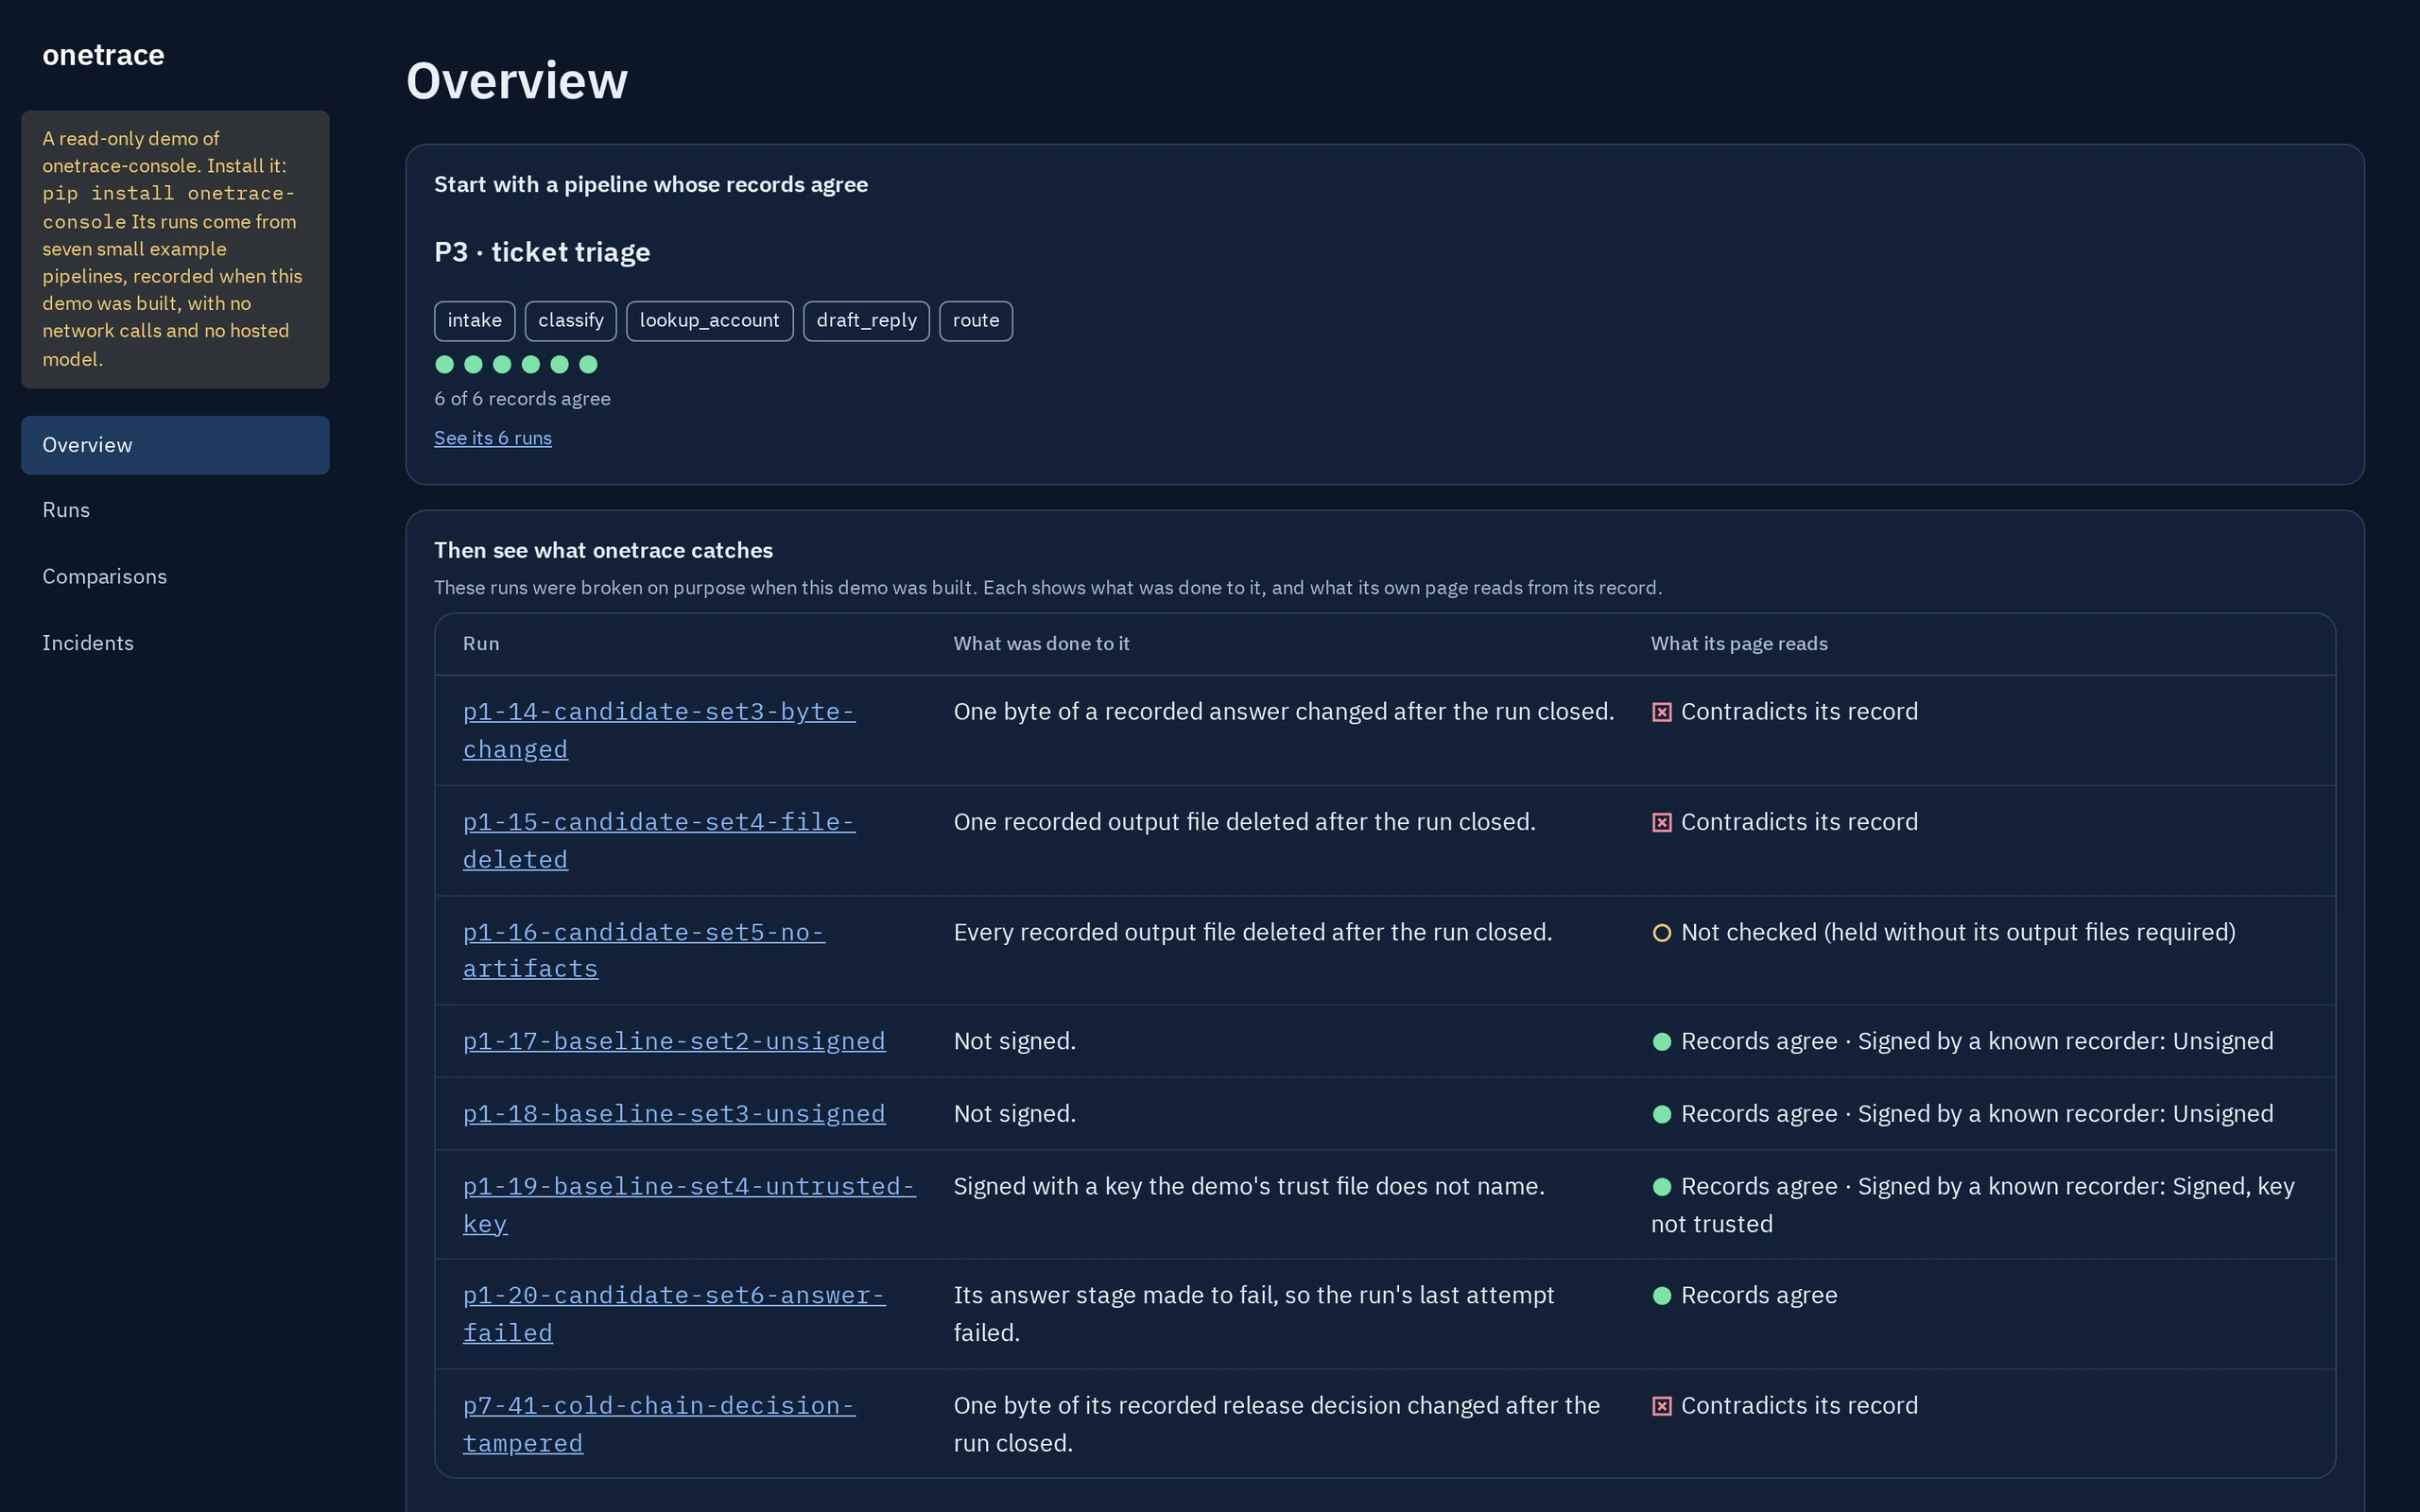Click the Overview page title
Screen dimensions: 2420x1512
coord(517,81)
